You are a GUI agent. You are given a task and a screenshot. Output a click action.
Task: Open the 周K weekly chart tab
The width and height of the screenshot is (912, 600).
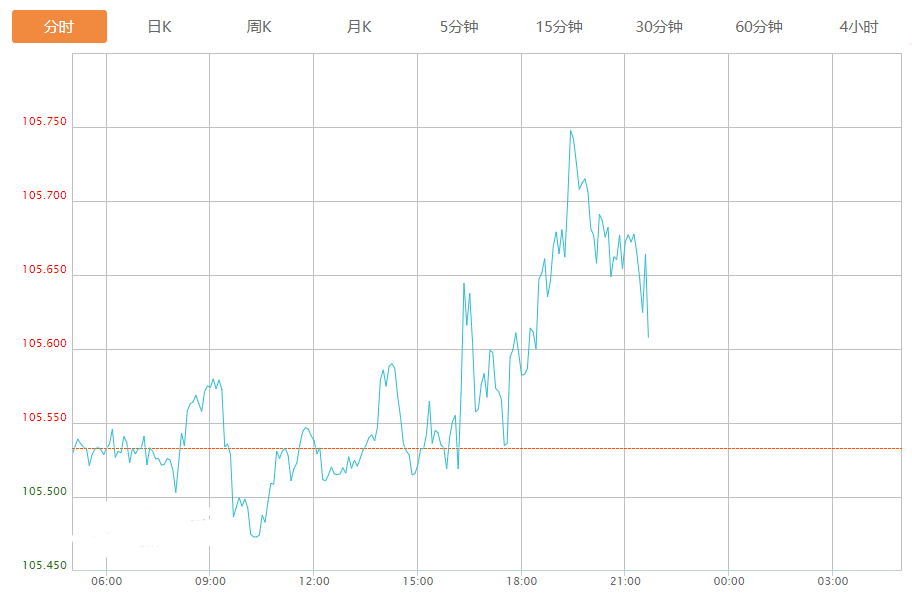pos(259,27)
